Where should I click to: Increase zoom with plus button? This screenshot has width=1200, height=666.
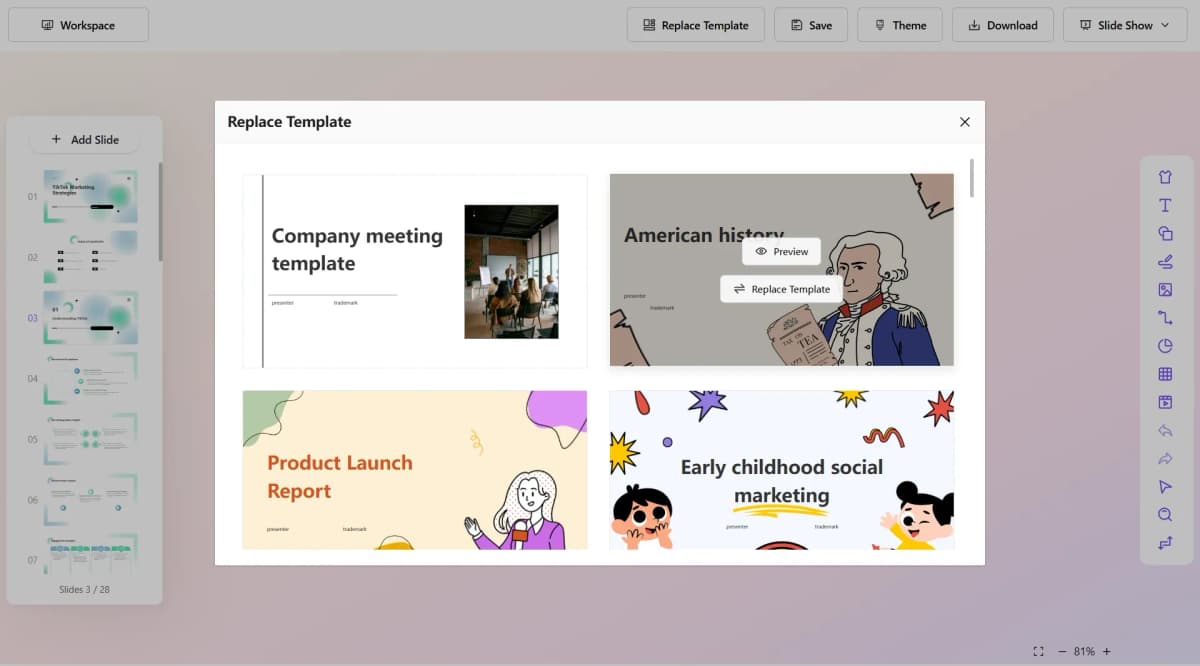(x=1107, y=651)
